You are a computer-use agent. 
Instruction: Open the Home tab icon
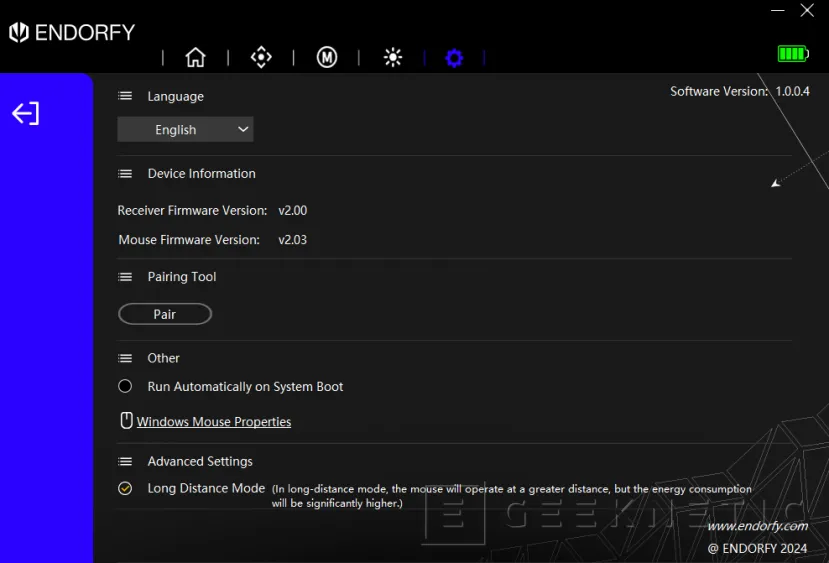pos(195,57)
